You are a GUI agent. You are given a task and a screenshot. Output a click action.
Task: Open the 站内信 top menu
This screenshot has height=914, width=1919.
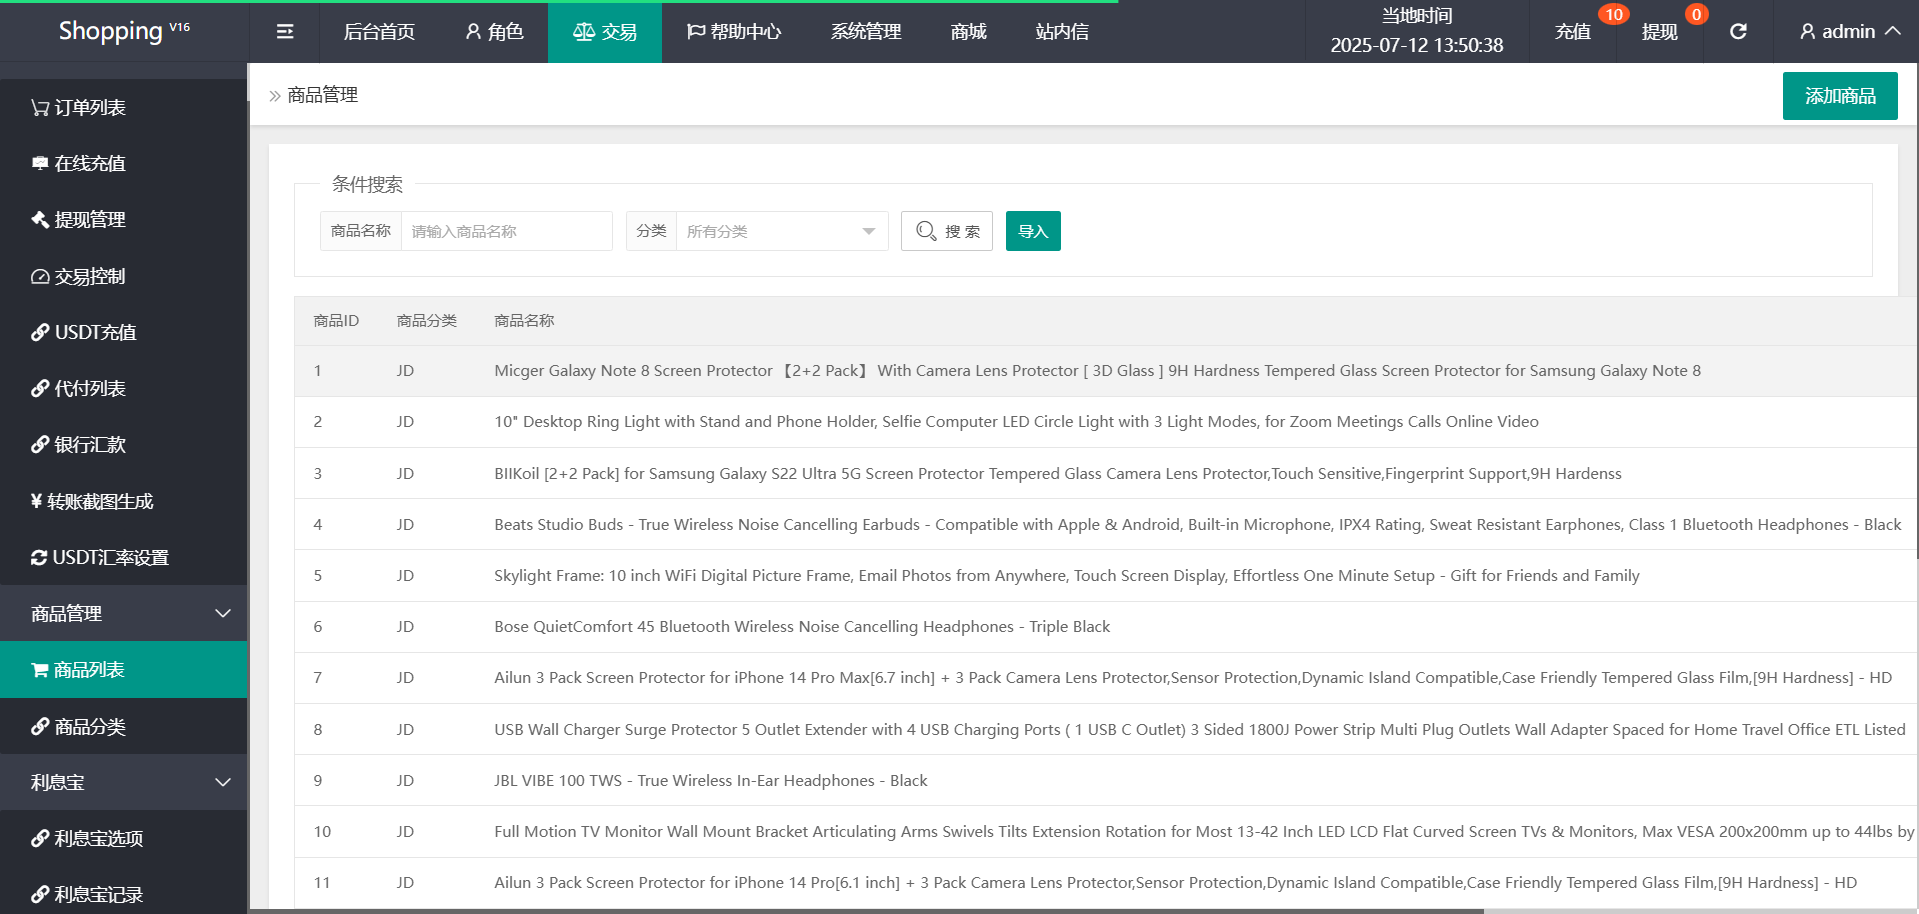[x=1062, y=32]
